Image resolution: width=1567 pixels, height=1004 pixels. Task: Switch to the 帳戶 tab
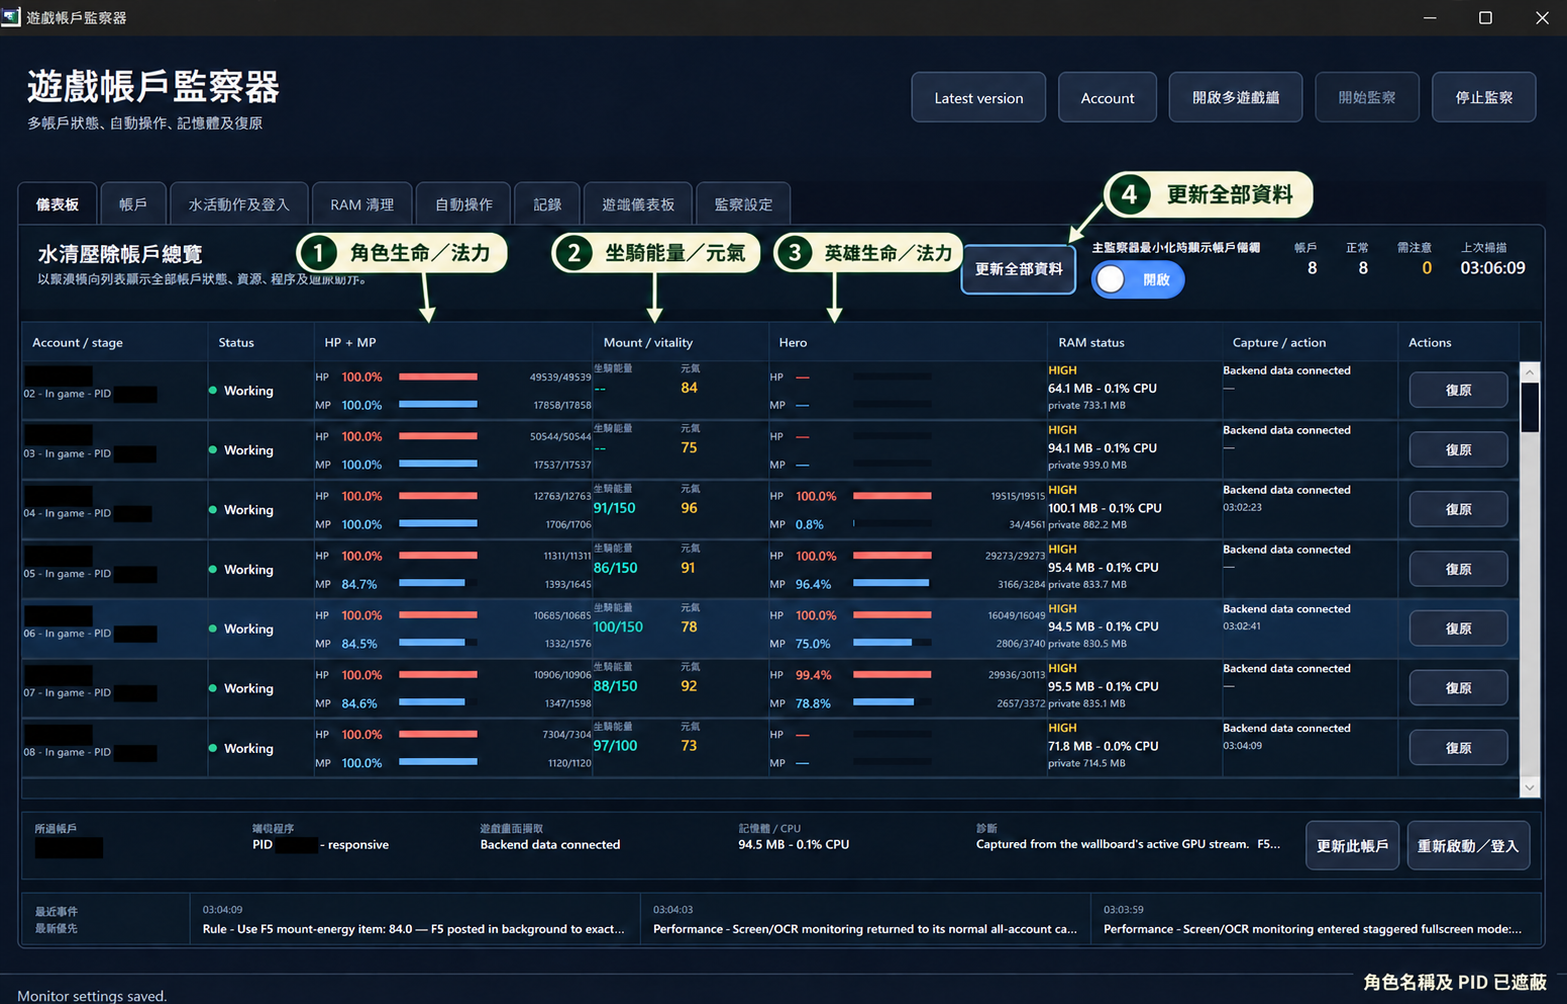click(x=133, y=204)
